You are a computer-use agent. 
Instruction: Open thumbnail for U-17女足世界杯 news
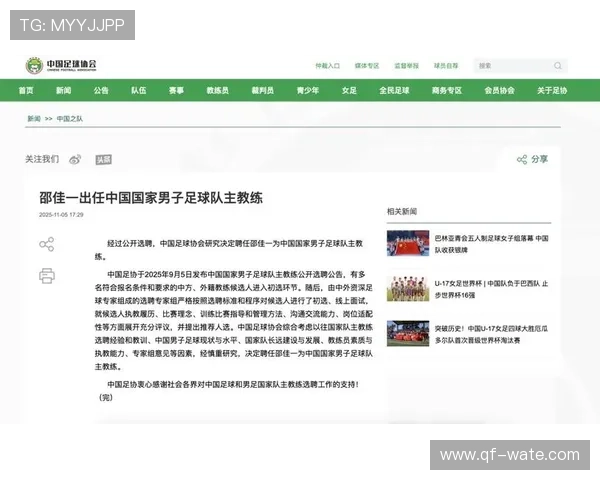408,288
